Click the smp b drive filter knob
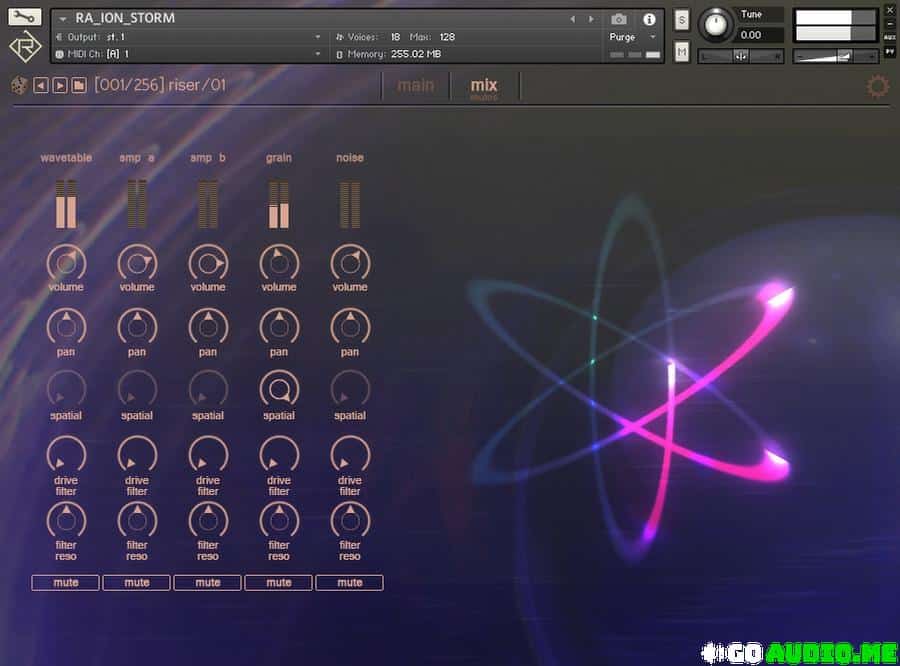The image size is (900, 666). click(208, 455)
